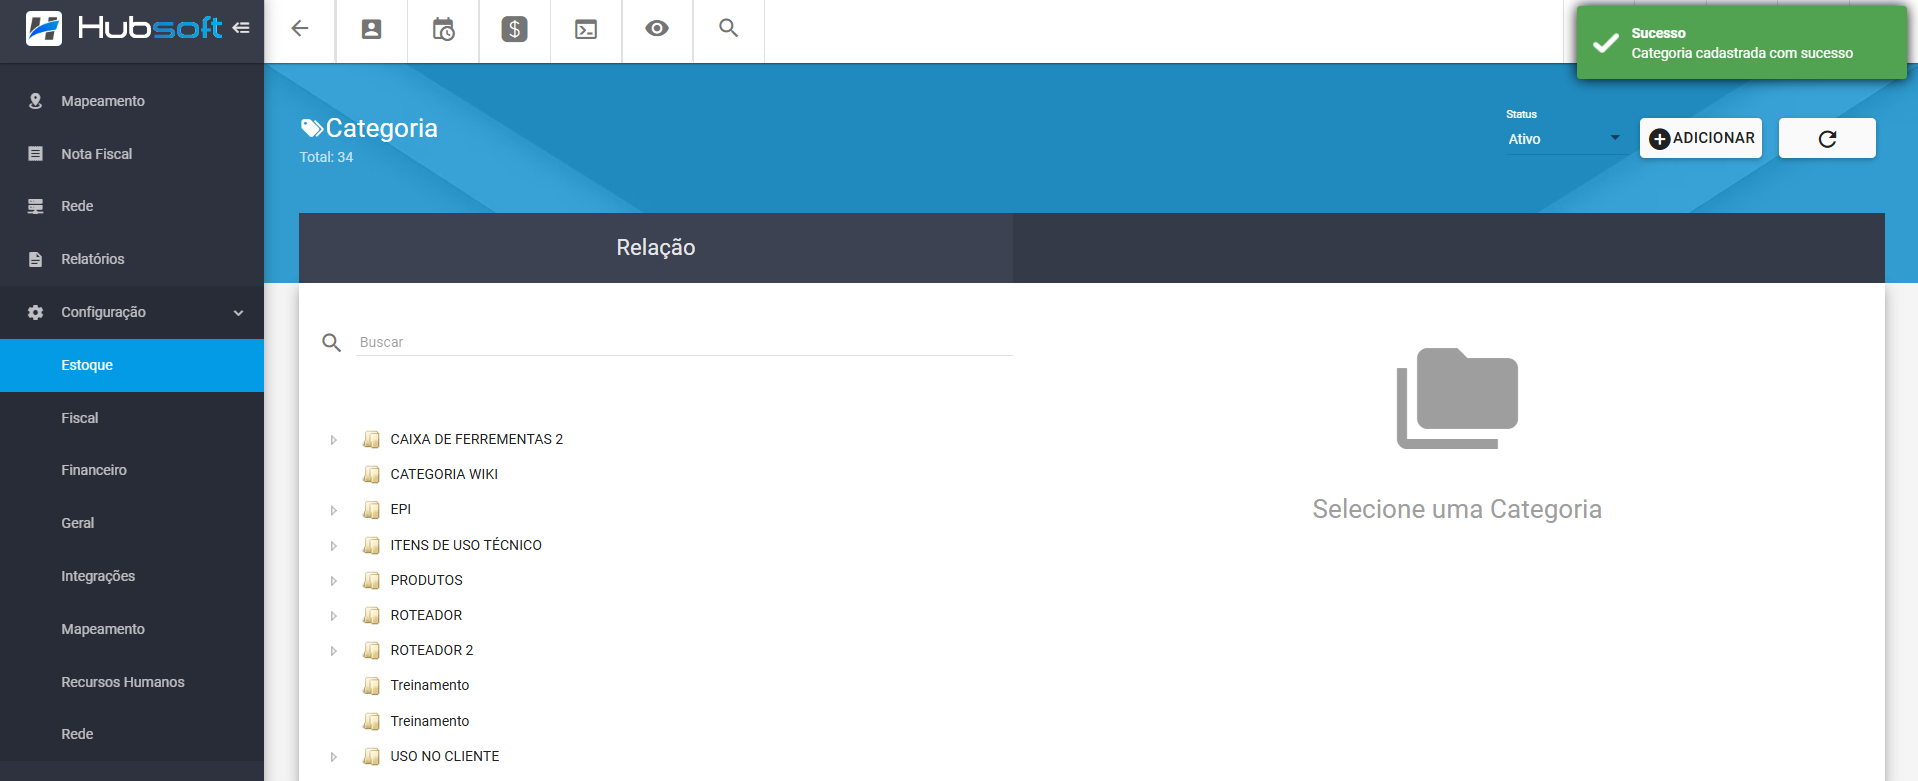The width and height of the screenshot is (1918, 781).
Task: Expand the EPI tree node
Action: (333, 510)
